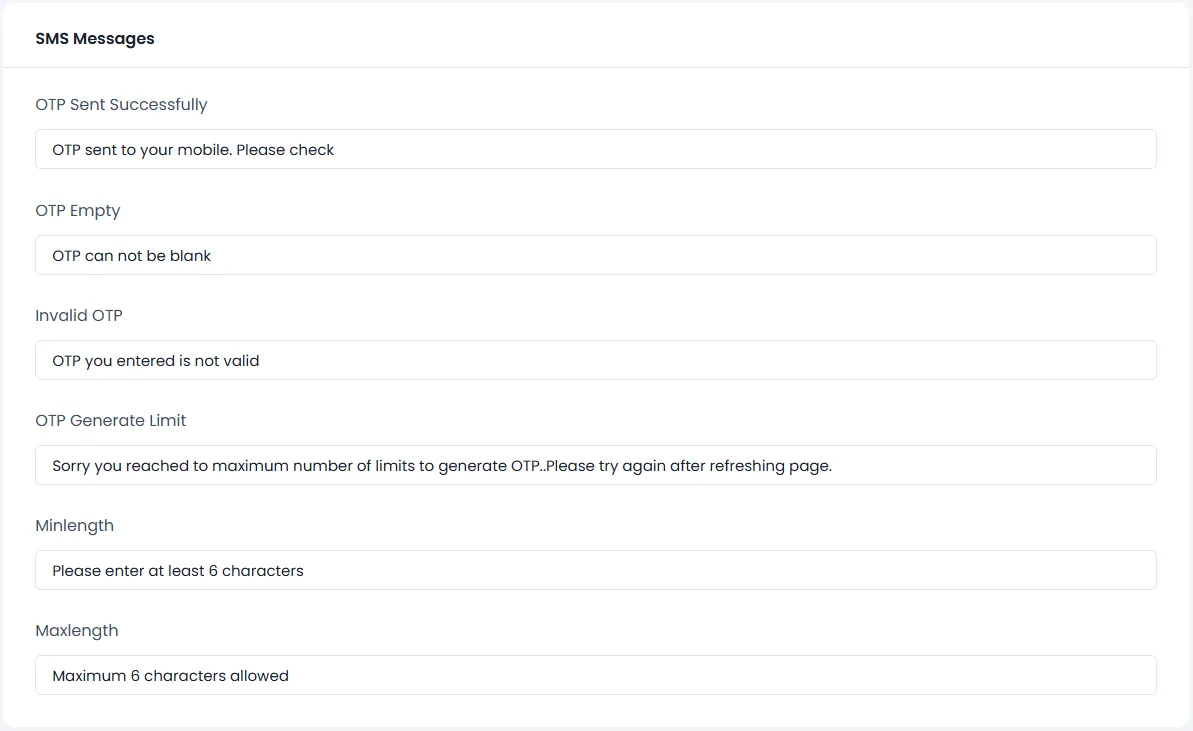
Task: Click the word "blank" in OTP Empty text
Action: (190, 256)
